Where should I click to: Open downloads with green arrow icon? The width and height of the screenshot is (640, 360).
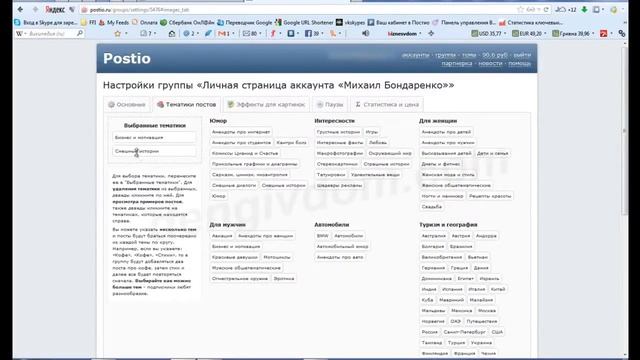click(x=584, y=9)
